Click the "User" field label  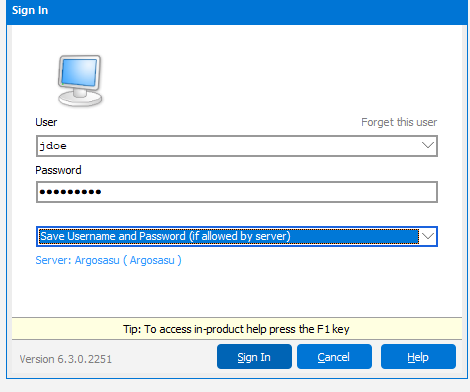[x=46, y=122]
